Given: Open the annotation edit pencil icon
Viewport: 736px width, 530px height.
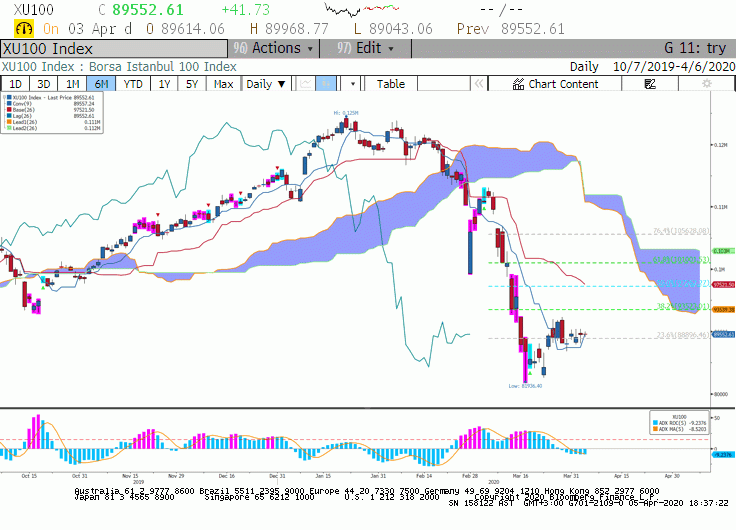Looking at the screenshot, I should pos(650,84).
